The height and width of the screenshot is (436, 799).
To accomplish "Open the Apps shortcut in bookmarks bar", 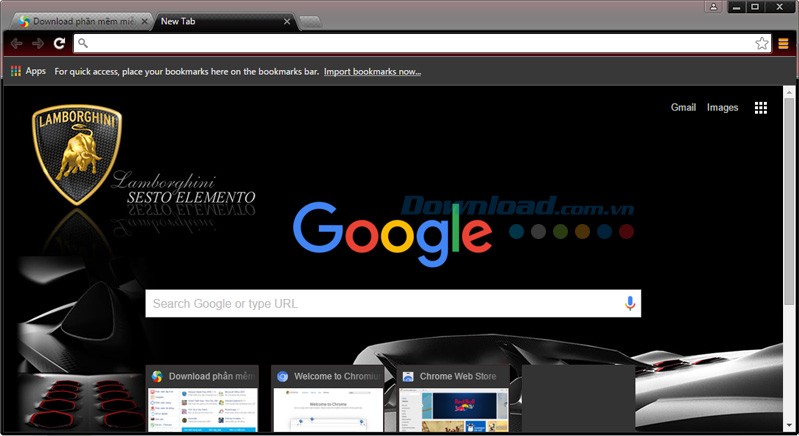I will [29, 71].
